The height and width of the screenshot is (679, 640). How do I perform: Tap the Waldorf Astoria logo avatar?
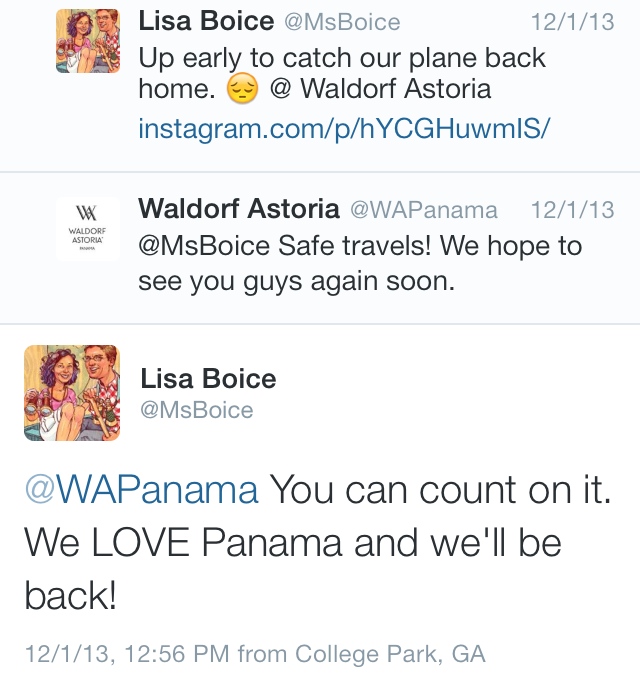(x=87, y=228)
